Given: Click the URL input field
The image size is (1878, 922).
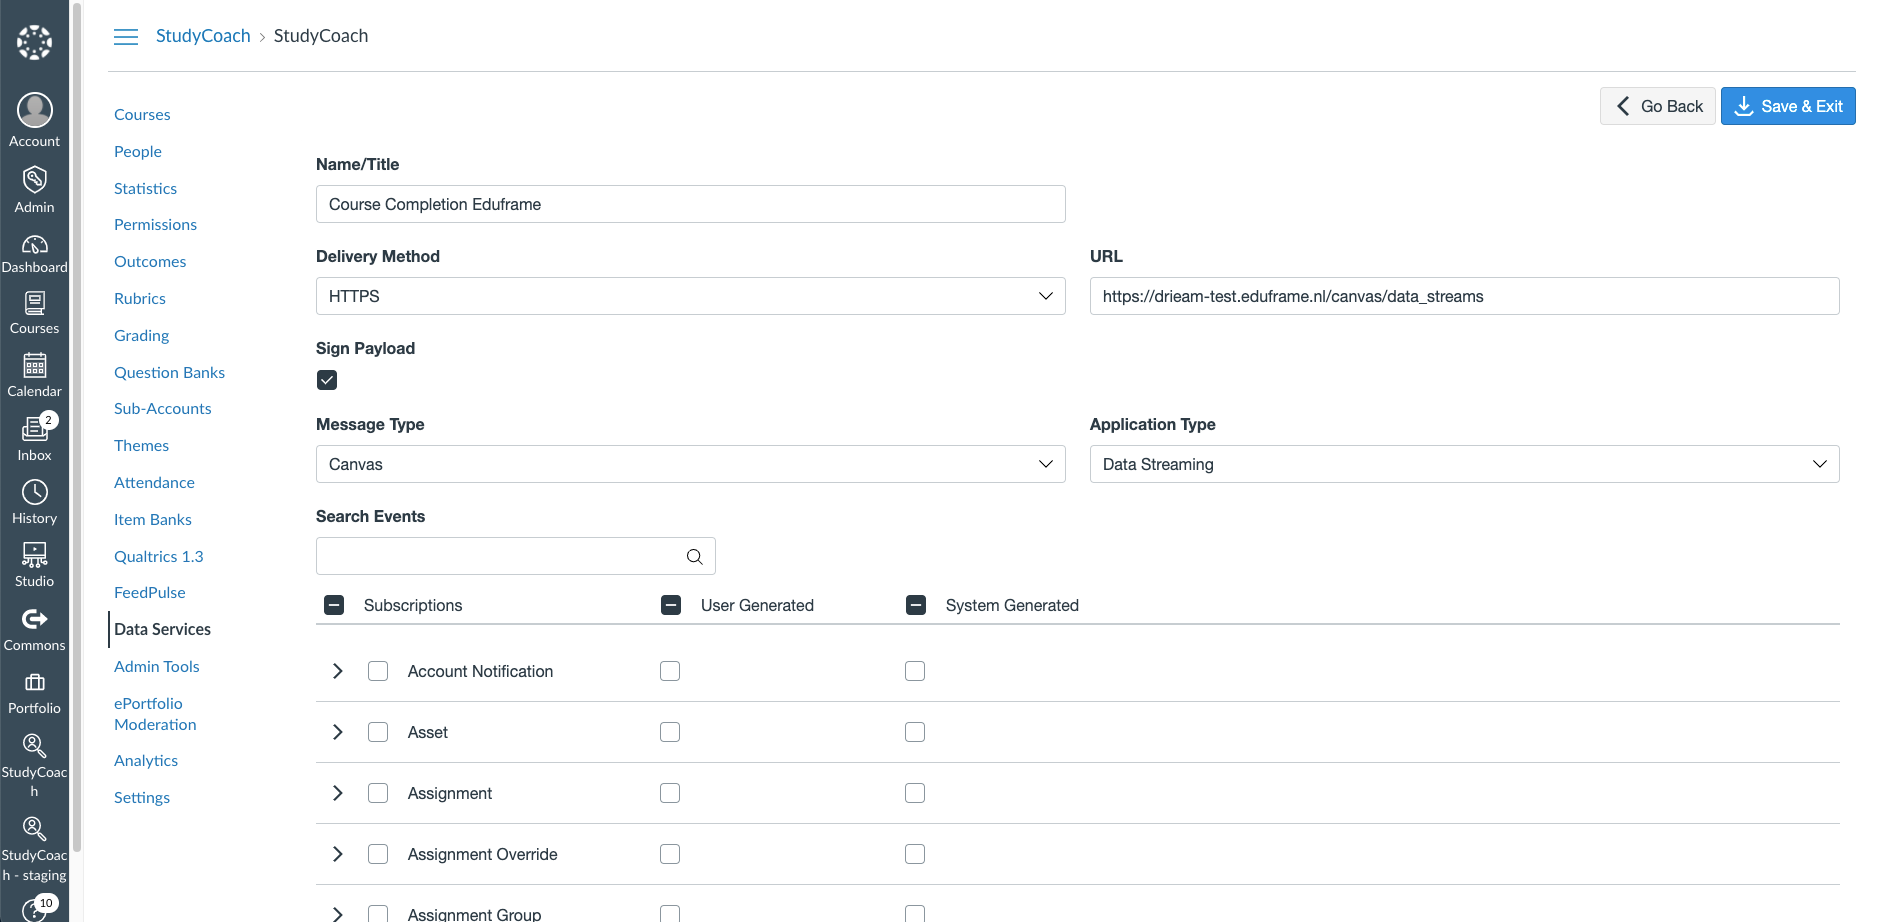Looking at the screenshot, I should [1464, 296].
